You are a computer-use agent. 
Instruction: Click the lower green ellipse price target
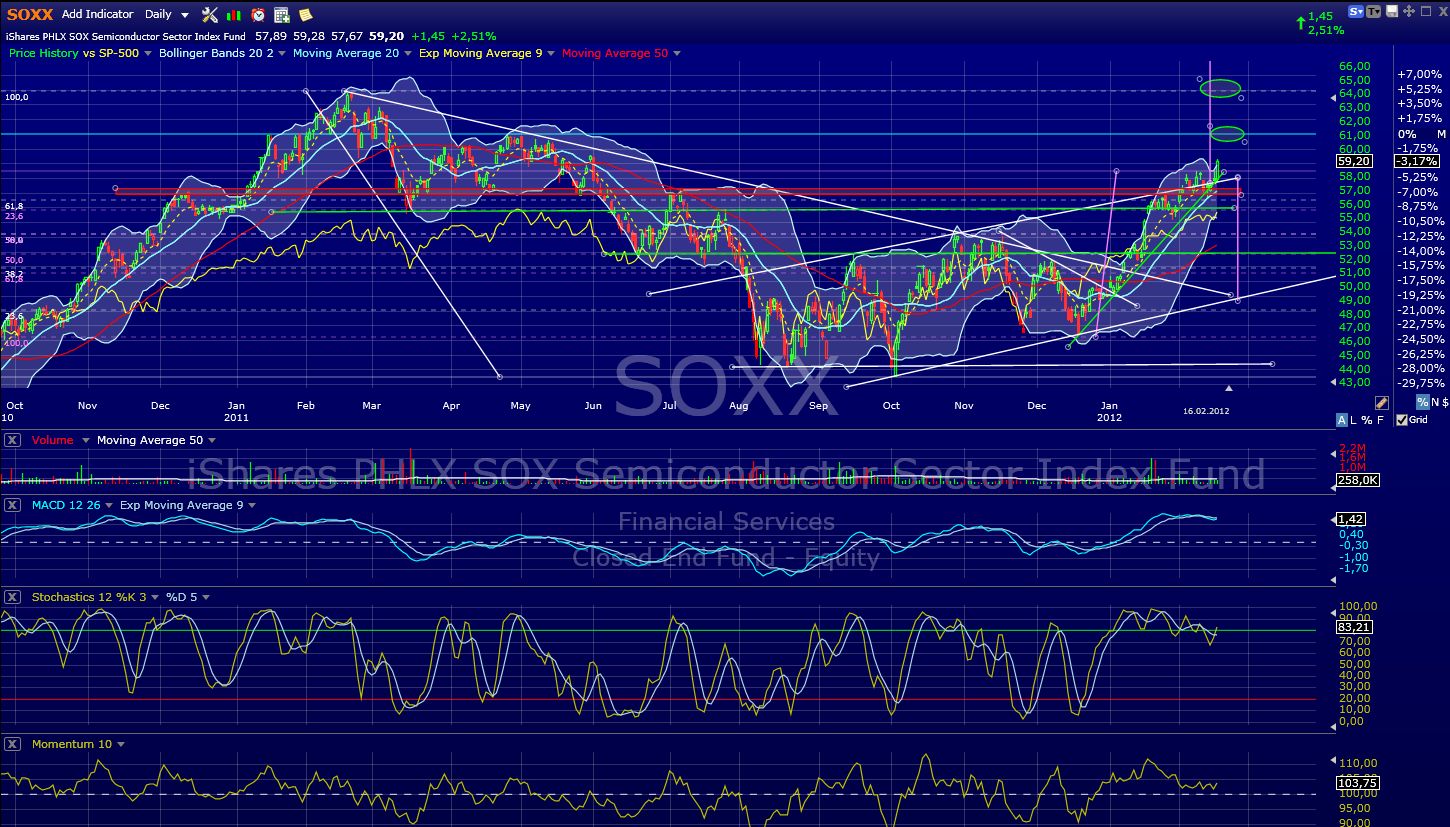pyautogui.click(x=1227, y=134)
